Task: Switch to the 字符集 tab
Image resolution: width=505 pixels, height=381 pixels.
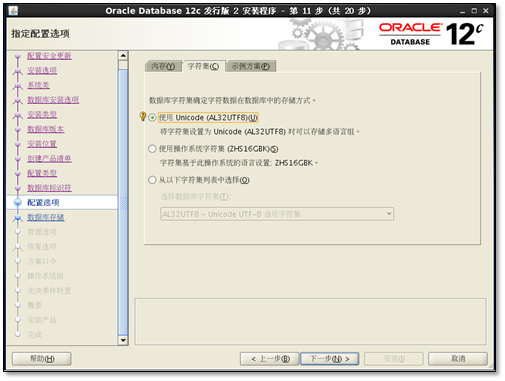Action: [203, 66]
